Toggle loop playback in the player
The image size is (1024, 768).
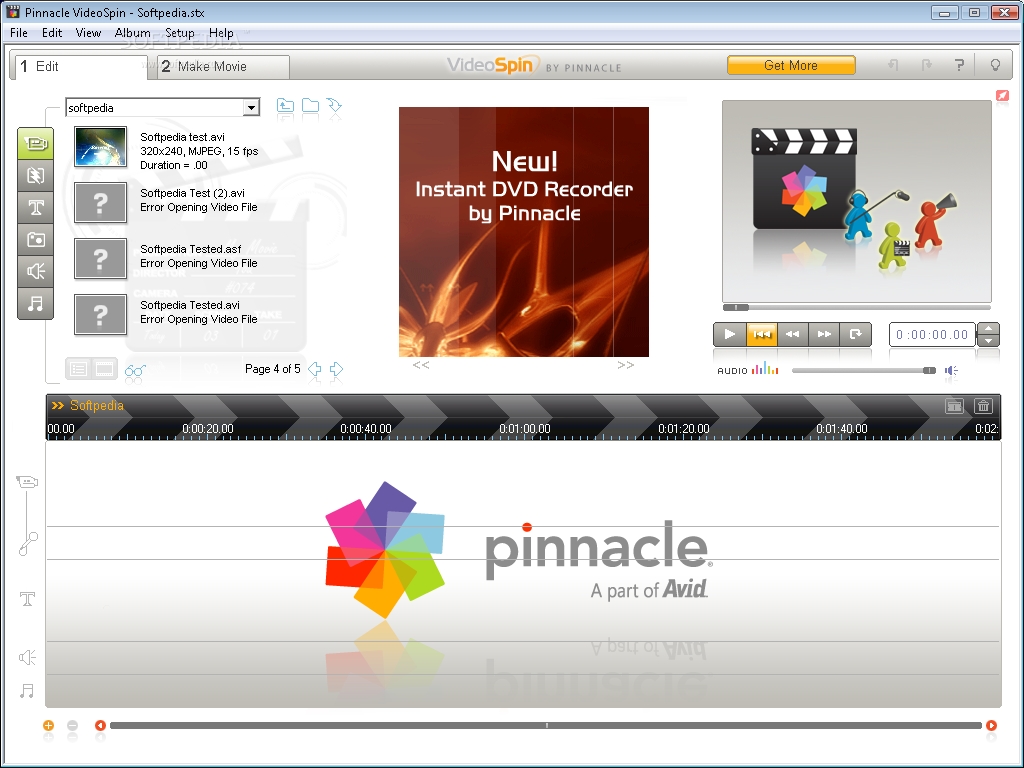tap(856, 334)
